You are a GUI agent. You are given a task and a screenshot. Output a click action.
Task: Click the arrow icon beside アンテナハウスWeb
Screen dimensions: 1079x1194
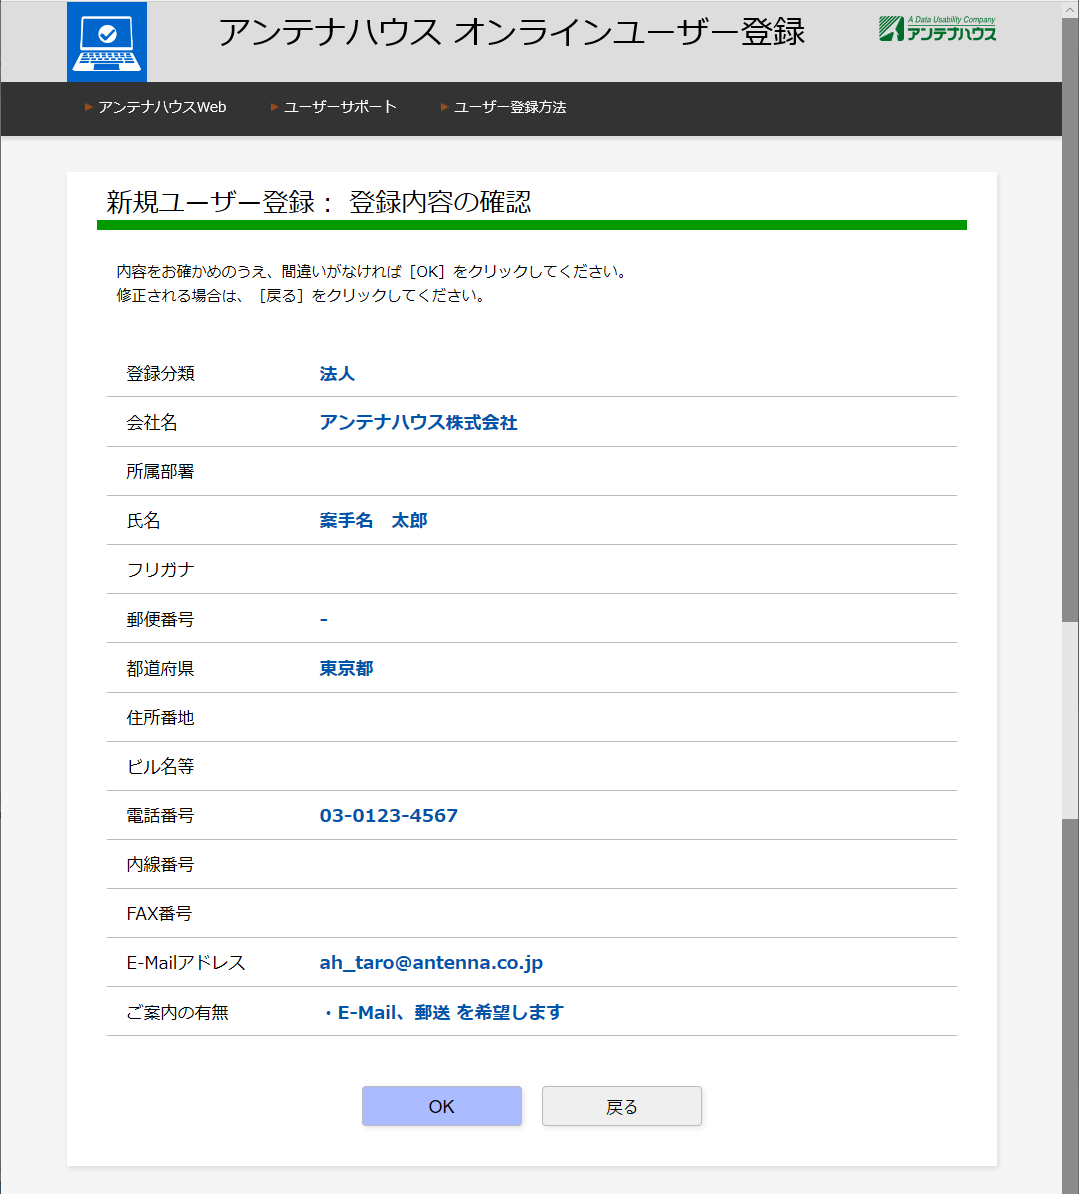(87, 106)
